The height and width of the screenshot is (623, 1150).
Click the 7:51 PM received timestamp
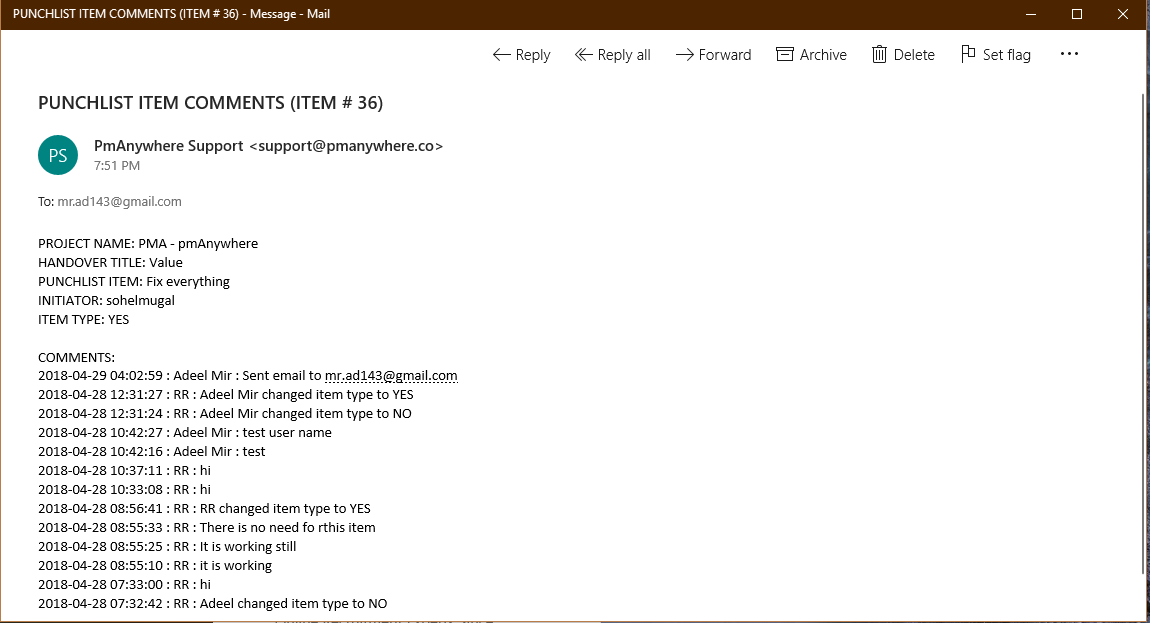(x=116, y=166)
